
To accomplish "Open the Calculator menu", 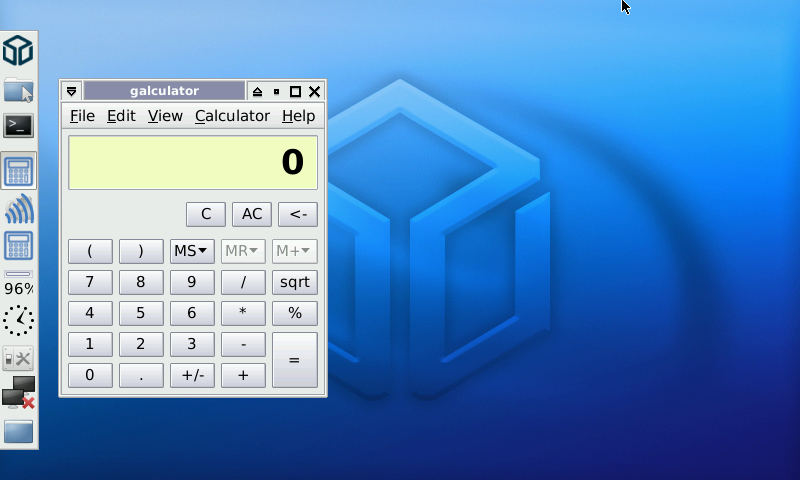I will point(232,116).
